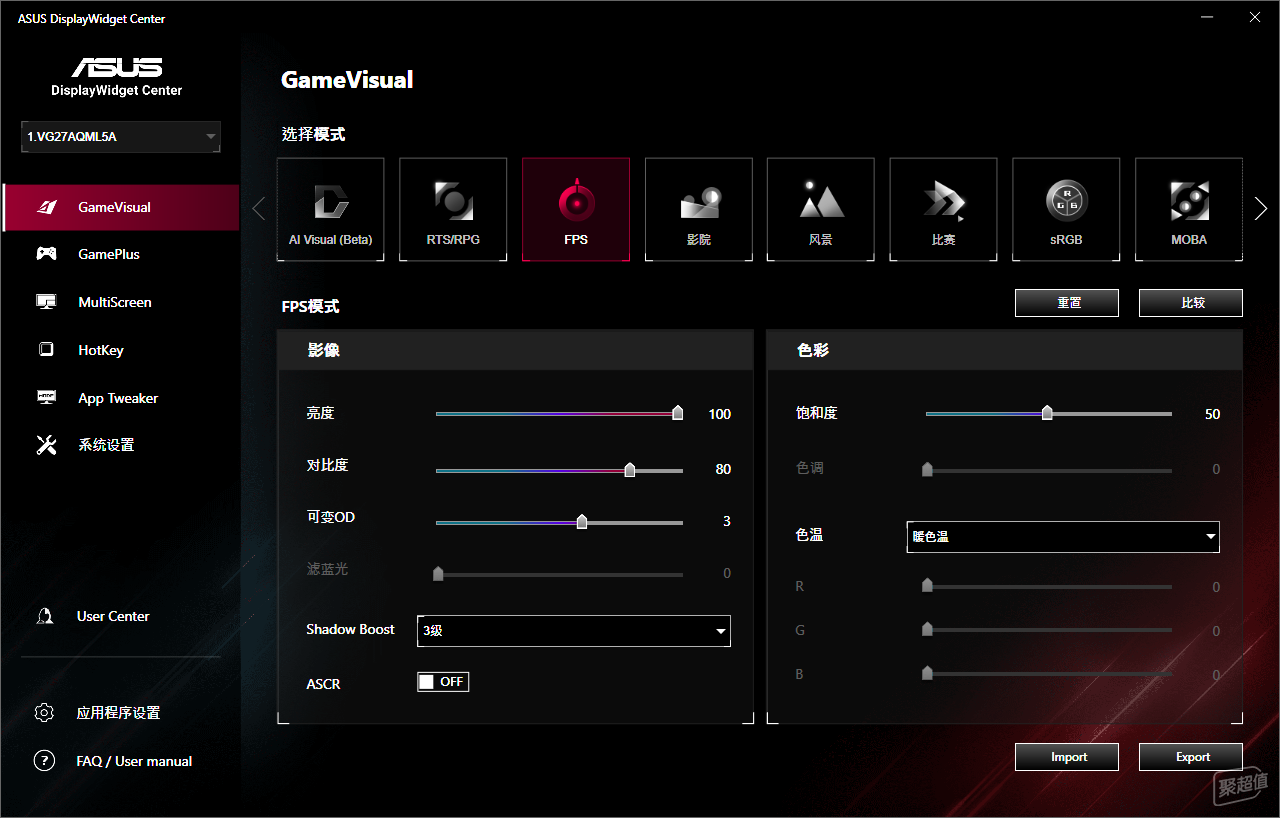Click the saturation value 50
This screenshot has height=818, width=1280.
[x=1212, y=414]
